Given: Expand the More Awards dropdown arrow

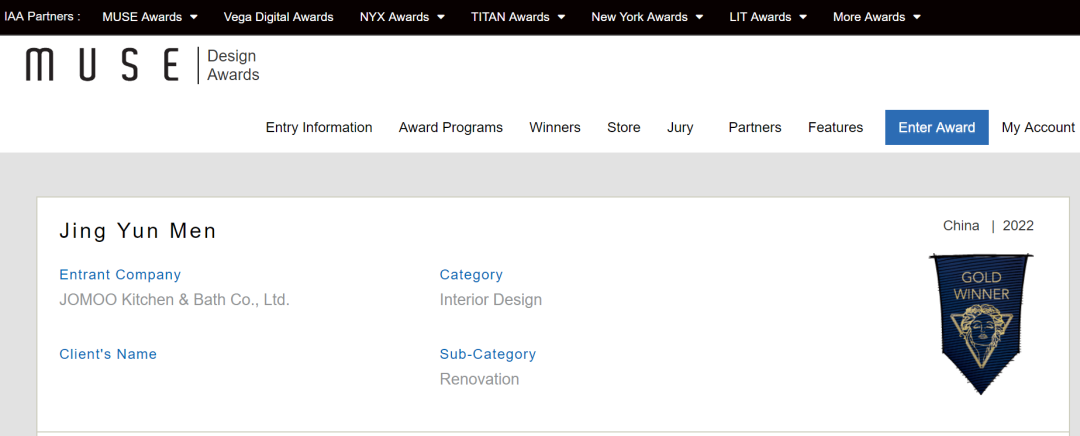Looking at the screenshot, I should 917,17.
